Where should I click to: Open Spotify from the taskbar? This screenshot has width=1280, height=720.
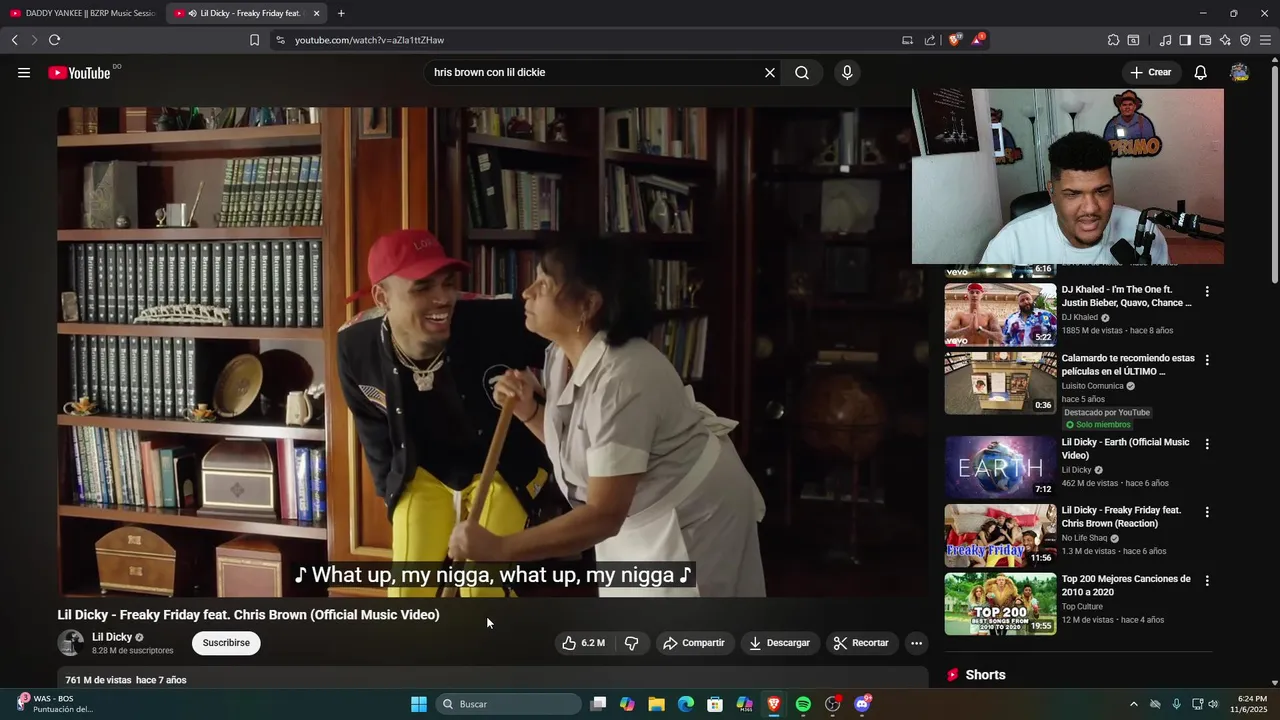pos(803,704)
